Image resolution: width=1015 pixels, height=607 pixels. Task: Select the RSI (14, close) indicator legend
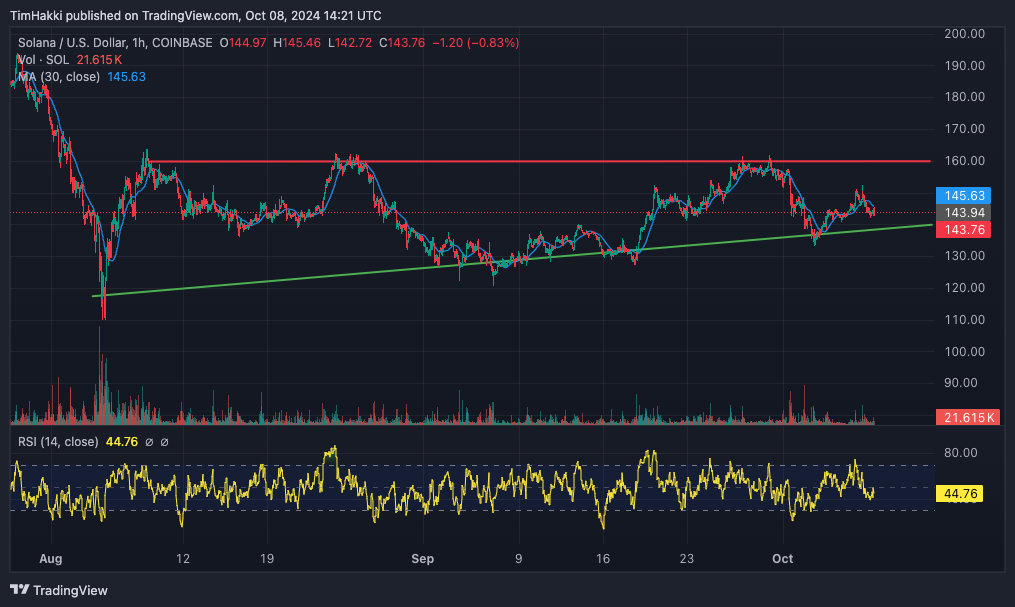click(x=57, y=442)
